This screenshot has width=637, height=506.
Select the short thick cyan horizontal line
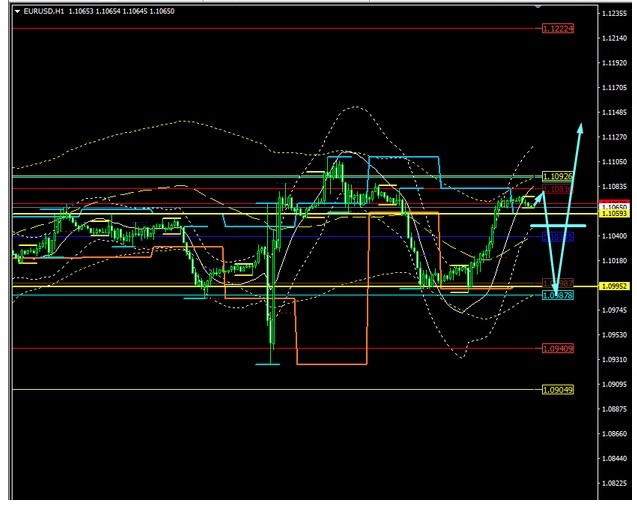click(557, 227)
